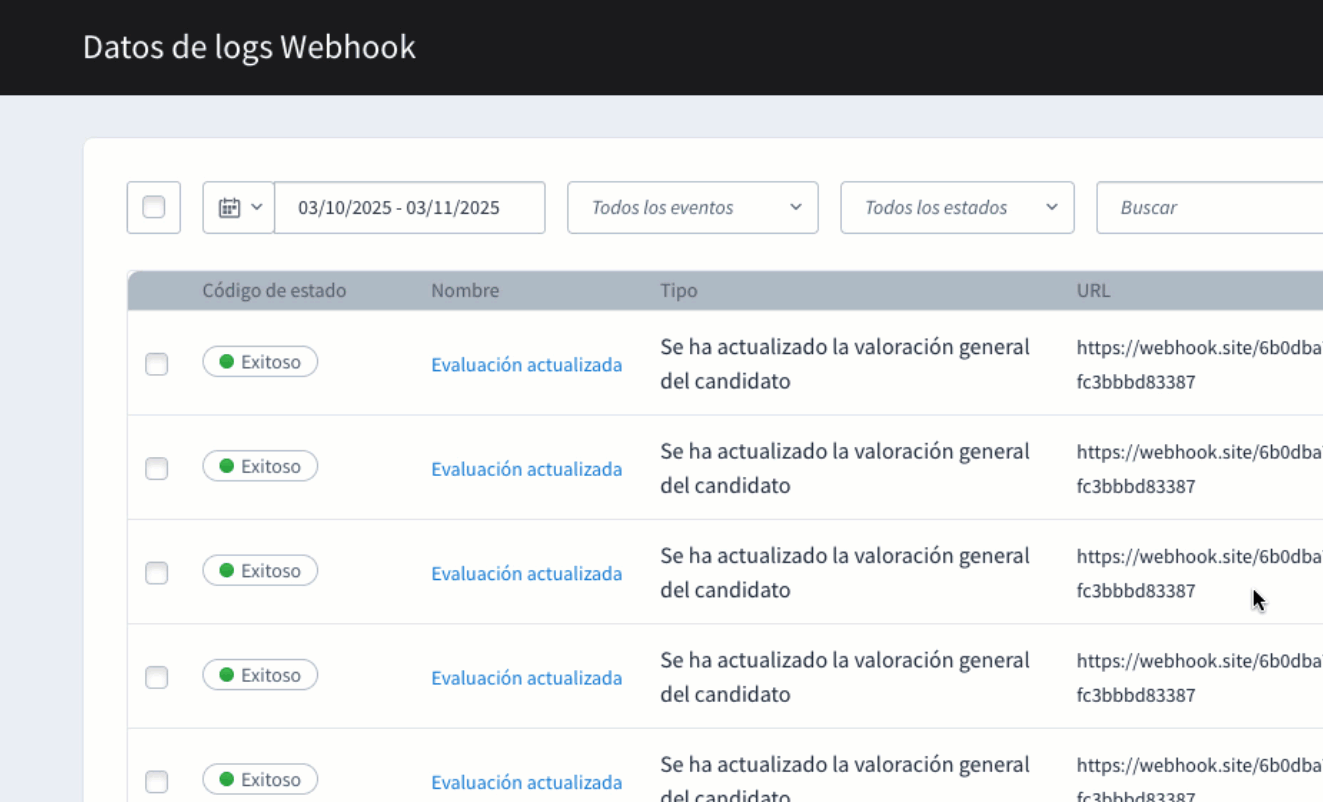Check the checkbox on the third log row
1323x802 pixels.
pos(156,573)
